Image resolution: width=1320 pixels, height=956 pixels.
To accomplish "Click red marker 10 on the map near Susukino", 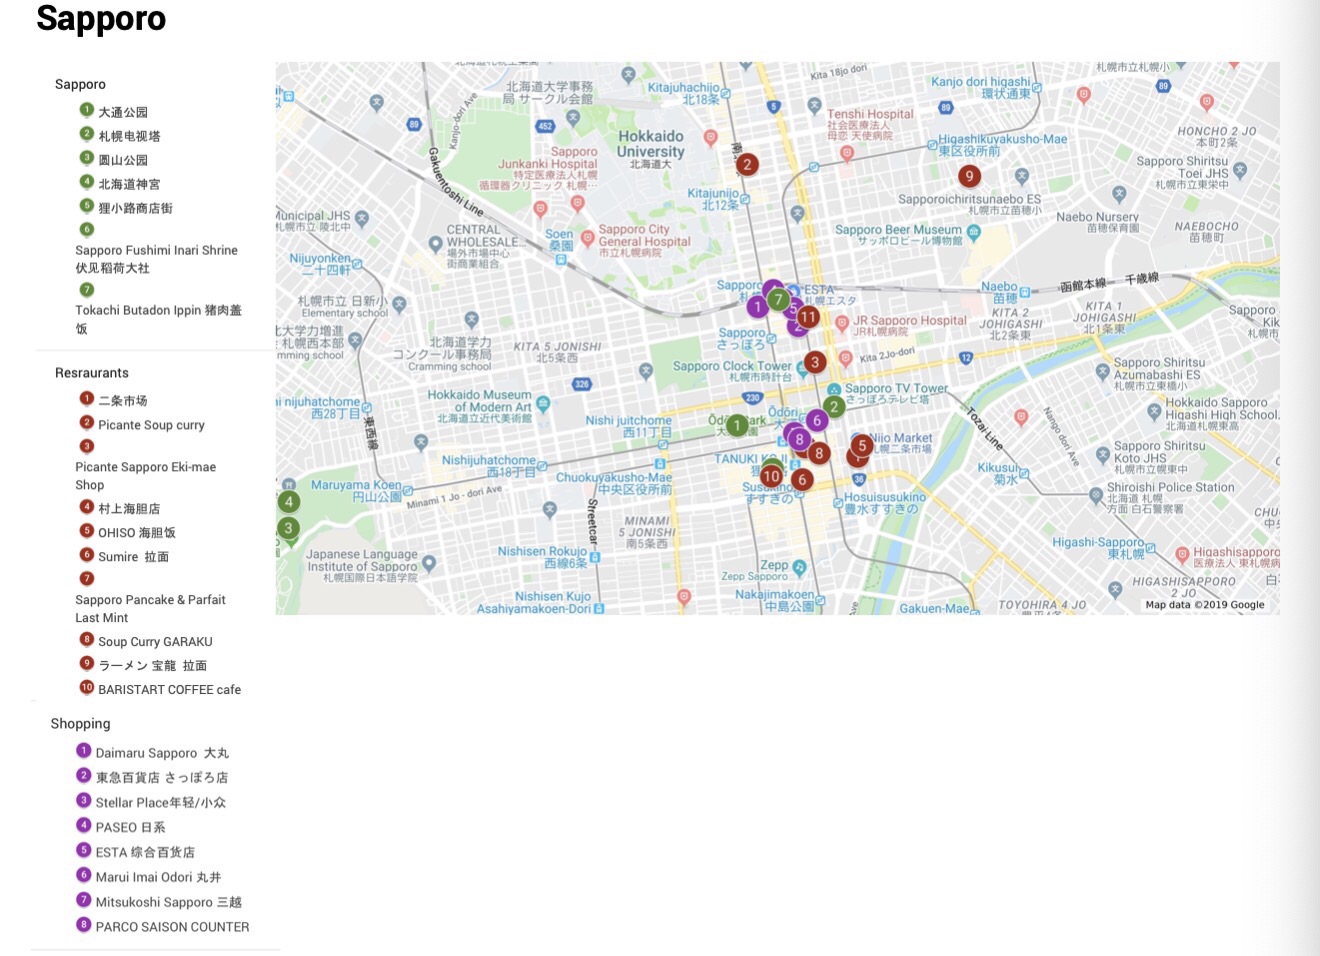I will click(771, 476).
